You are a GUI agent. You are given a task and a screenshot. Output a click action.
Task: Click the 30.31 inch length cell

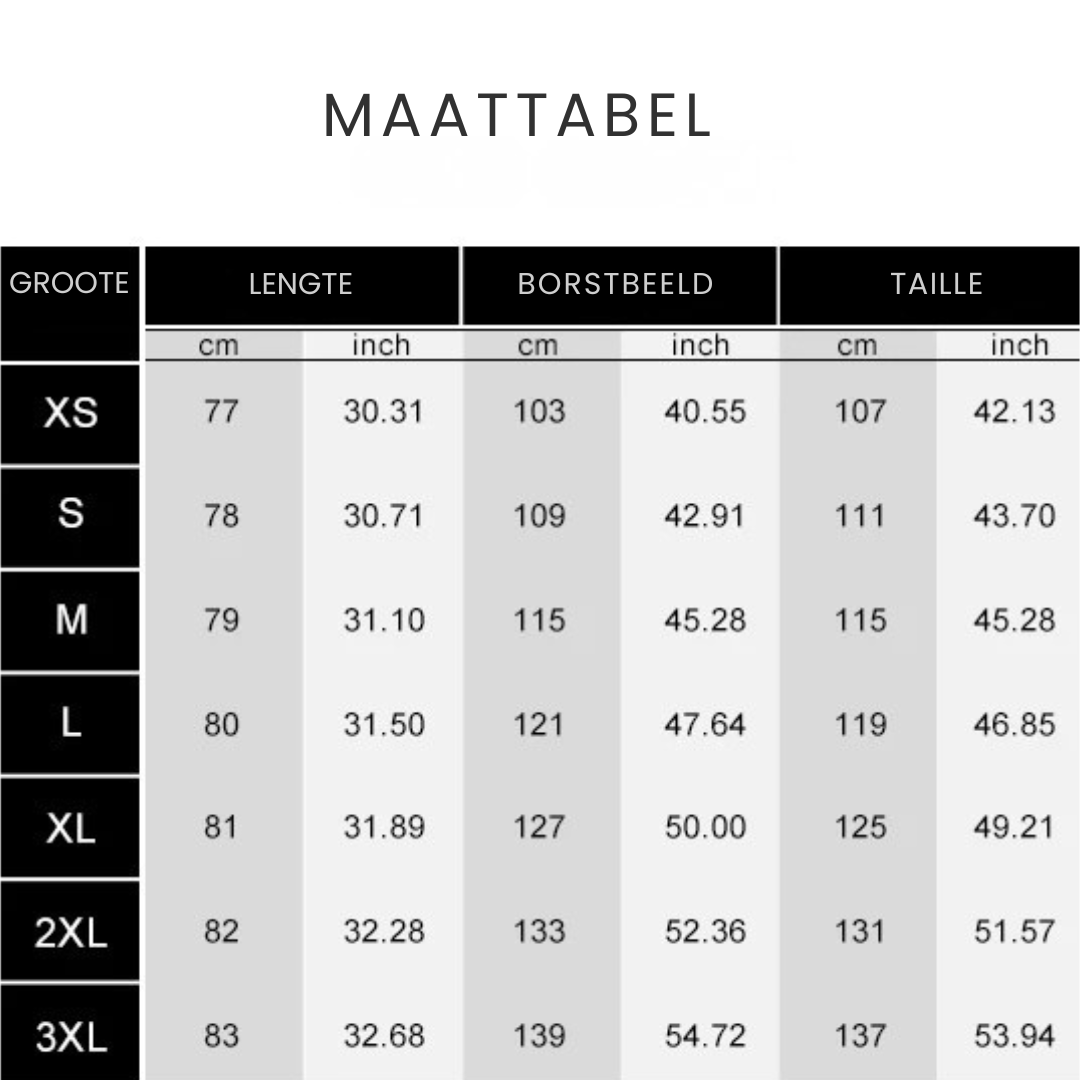pos(383,411)
